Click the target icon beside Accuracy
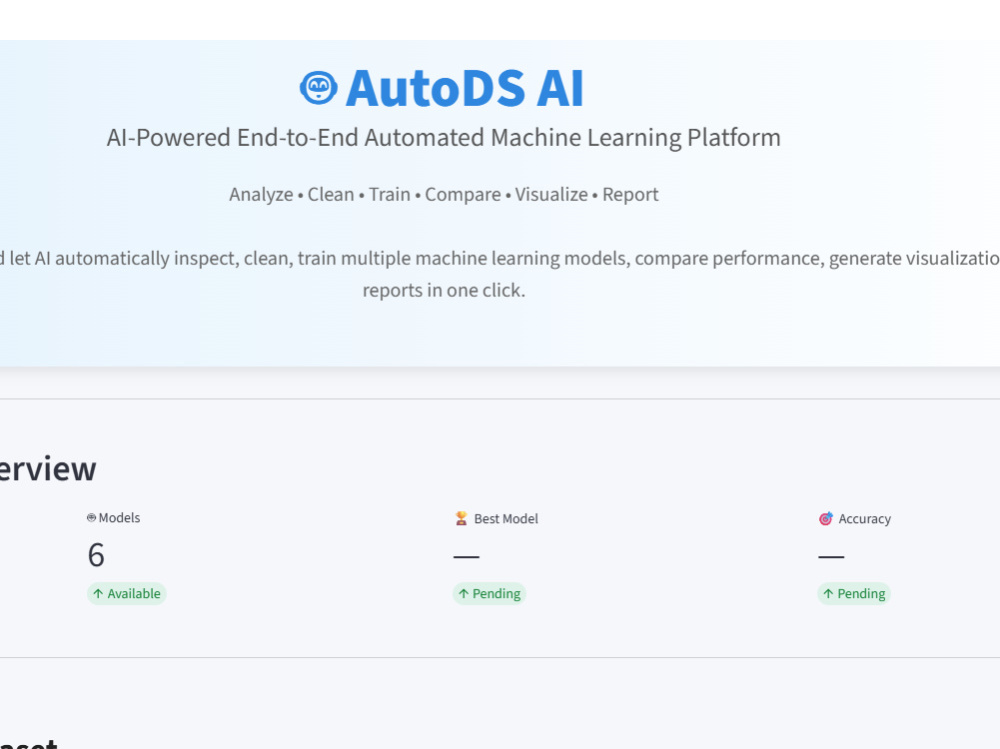Image resolution: width=1000 pixels, height=749 pixels. point(826,519)
